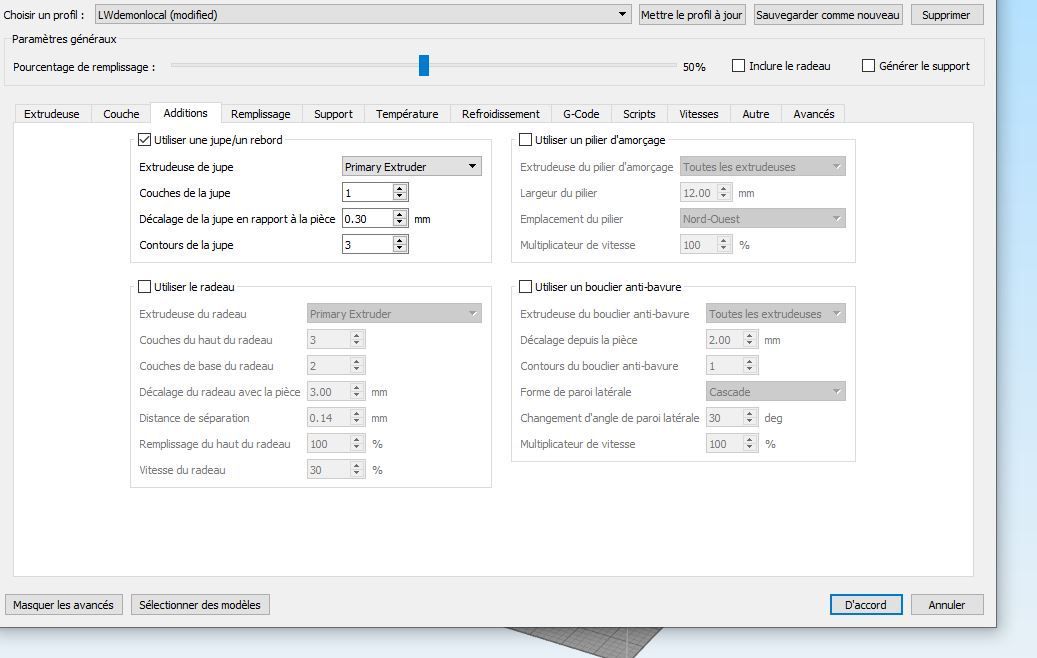Decrease 'Décalage de la jupe' with down arrow

click(x=399, y=223)
